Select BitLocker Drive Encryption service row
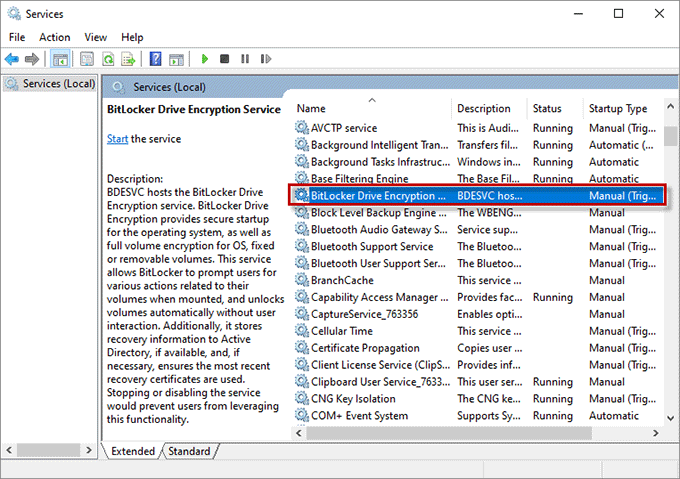Viewport: 680px width, 479px height. click(x=477, y=196)
